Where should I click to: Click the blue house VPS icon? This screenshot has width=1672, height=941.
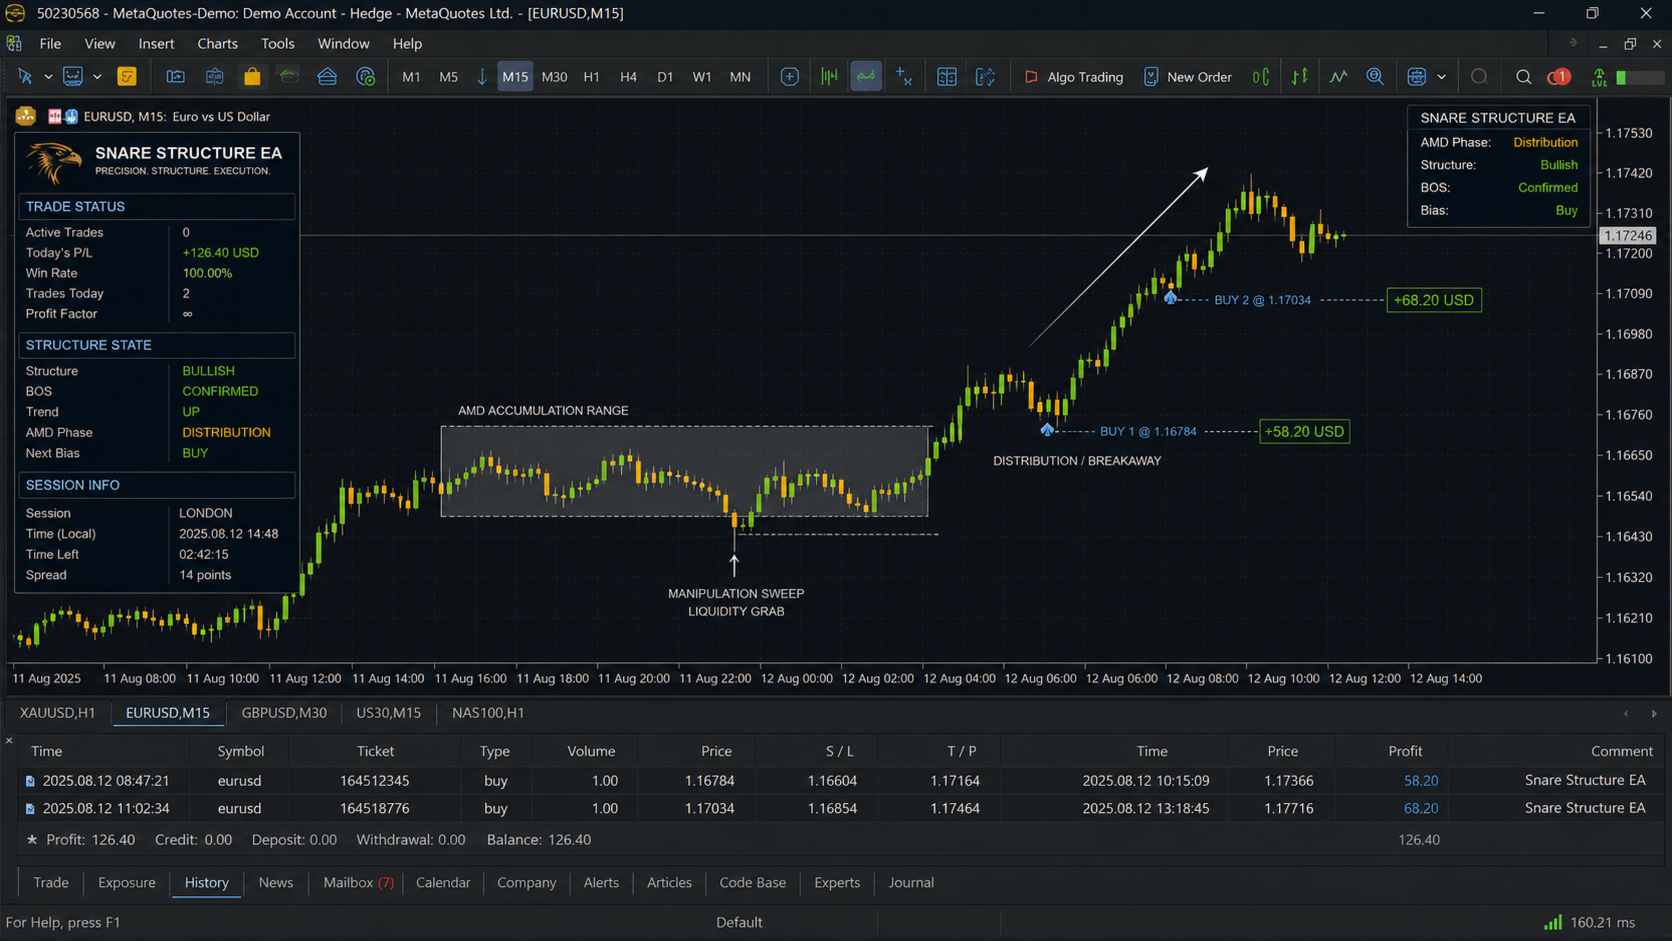click(x=327, y=76)
